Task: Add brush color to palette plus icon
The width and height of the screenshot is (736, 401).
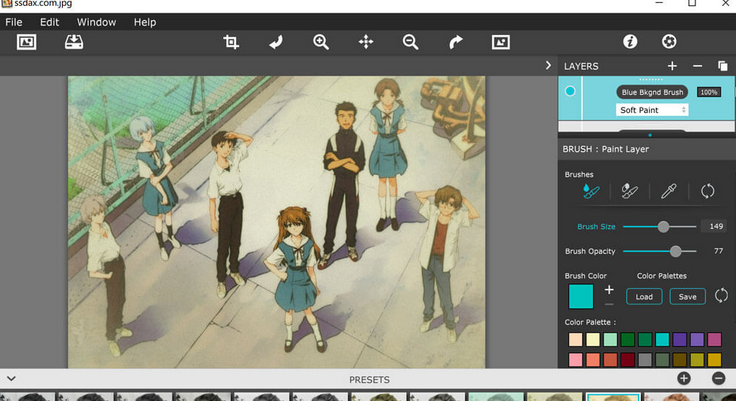Action: coord(609,290)
